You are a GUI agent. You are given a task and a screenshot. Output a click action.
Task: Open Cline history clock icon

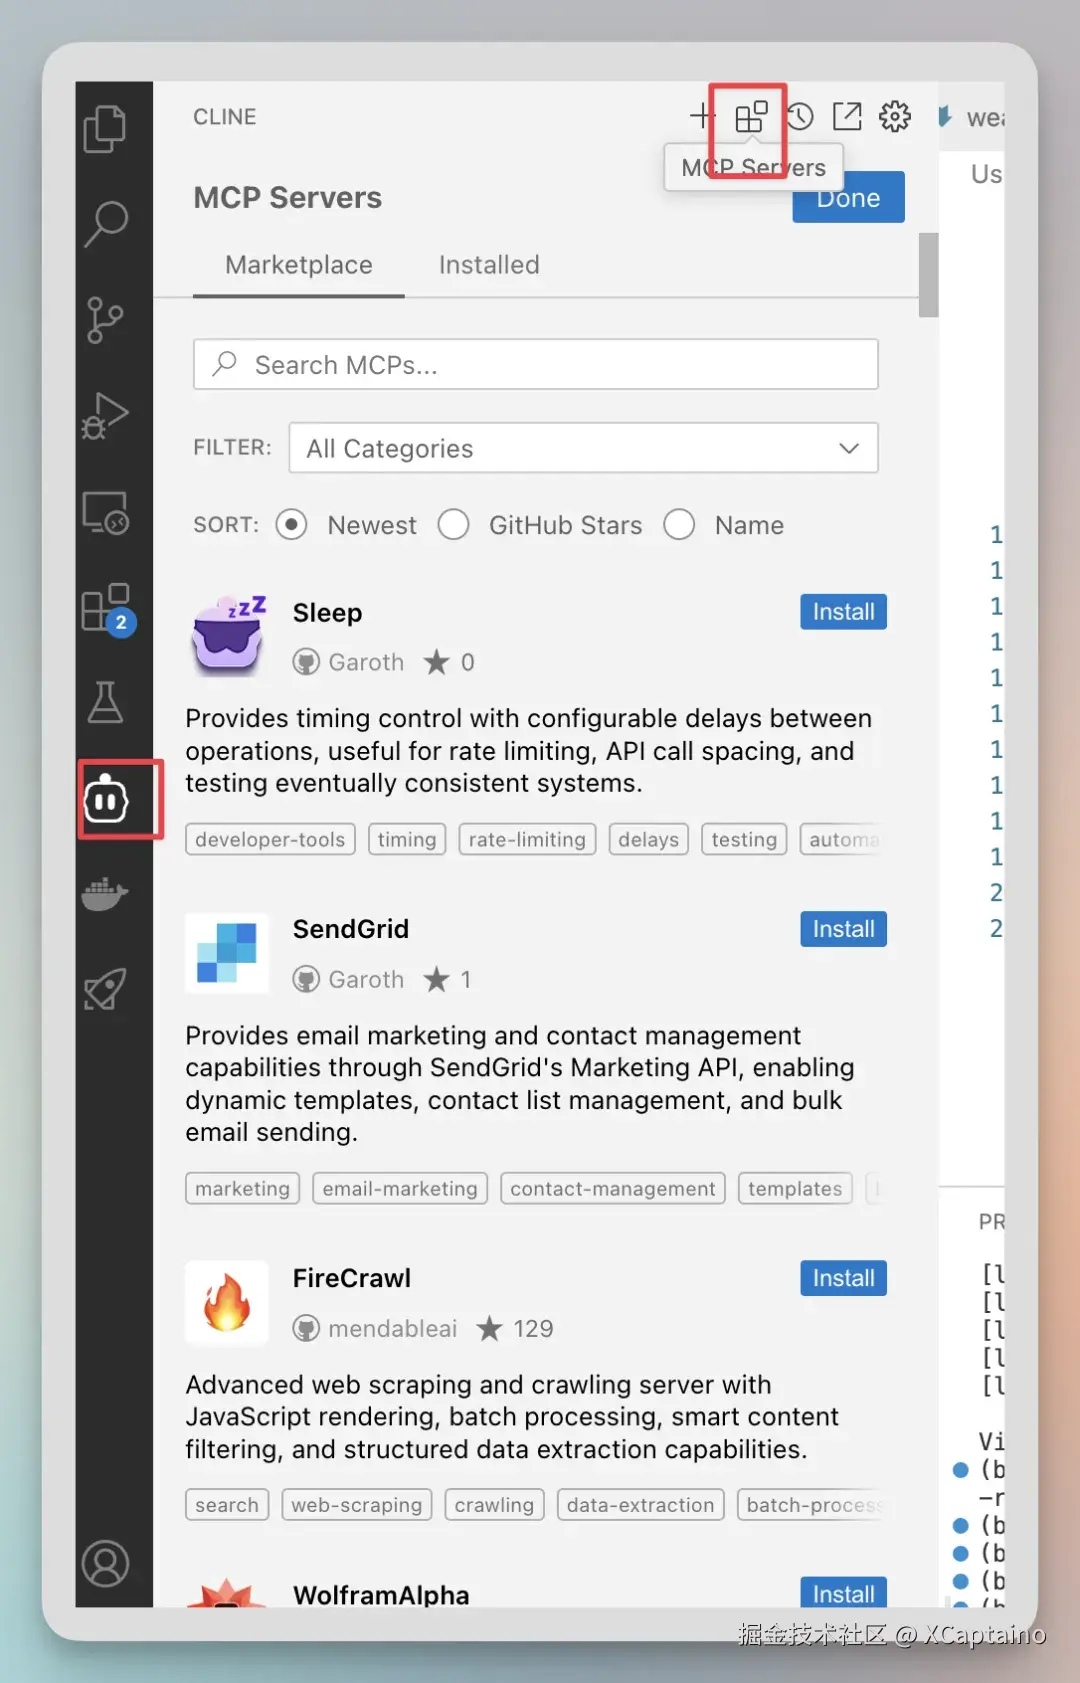[x=799, y=117]
